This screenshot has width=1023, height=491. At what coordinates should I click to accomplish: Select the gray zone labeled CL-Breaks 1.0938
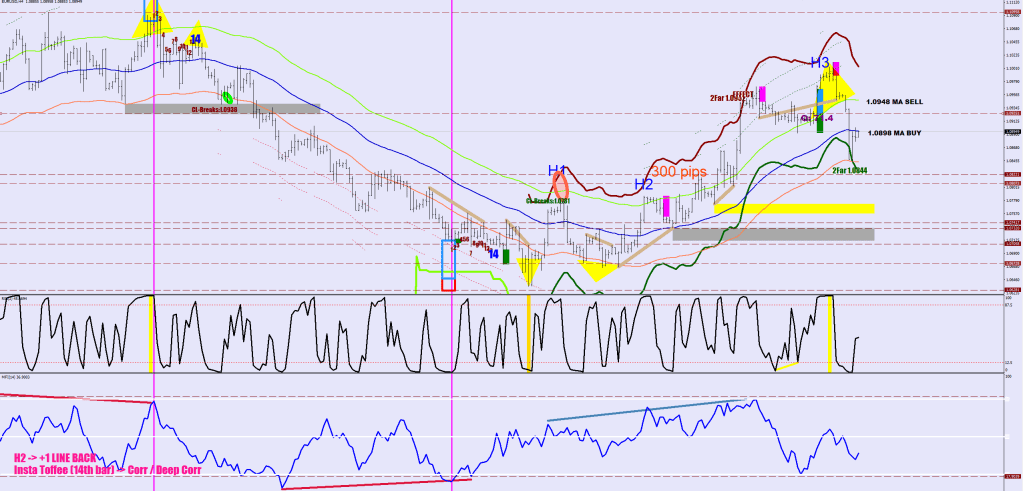point(222,108)
